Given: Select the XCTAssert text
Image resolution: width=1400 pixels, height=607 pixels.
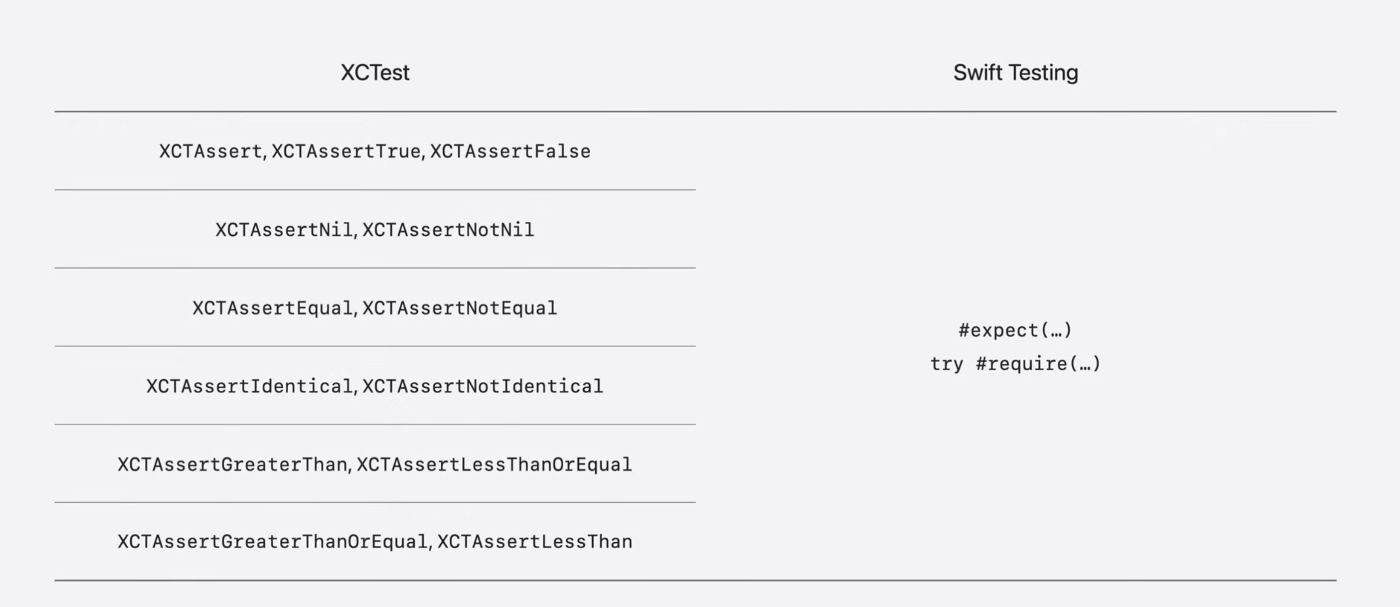Looking at the screenshot, I should [x=210, y=151].
